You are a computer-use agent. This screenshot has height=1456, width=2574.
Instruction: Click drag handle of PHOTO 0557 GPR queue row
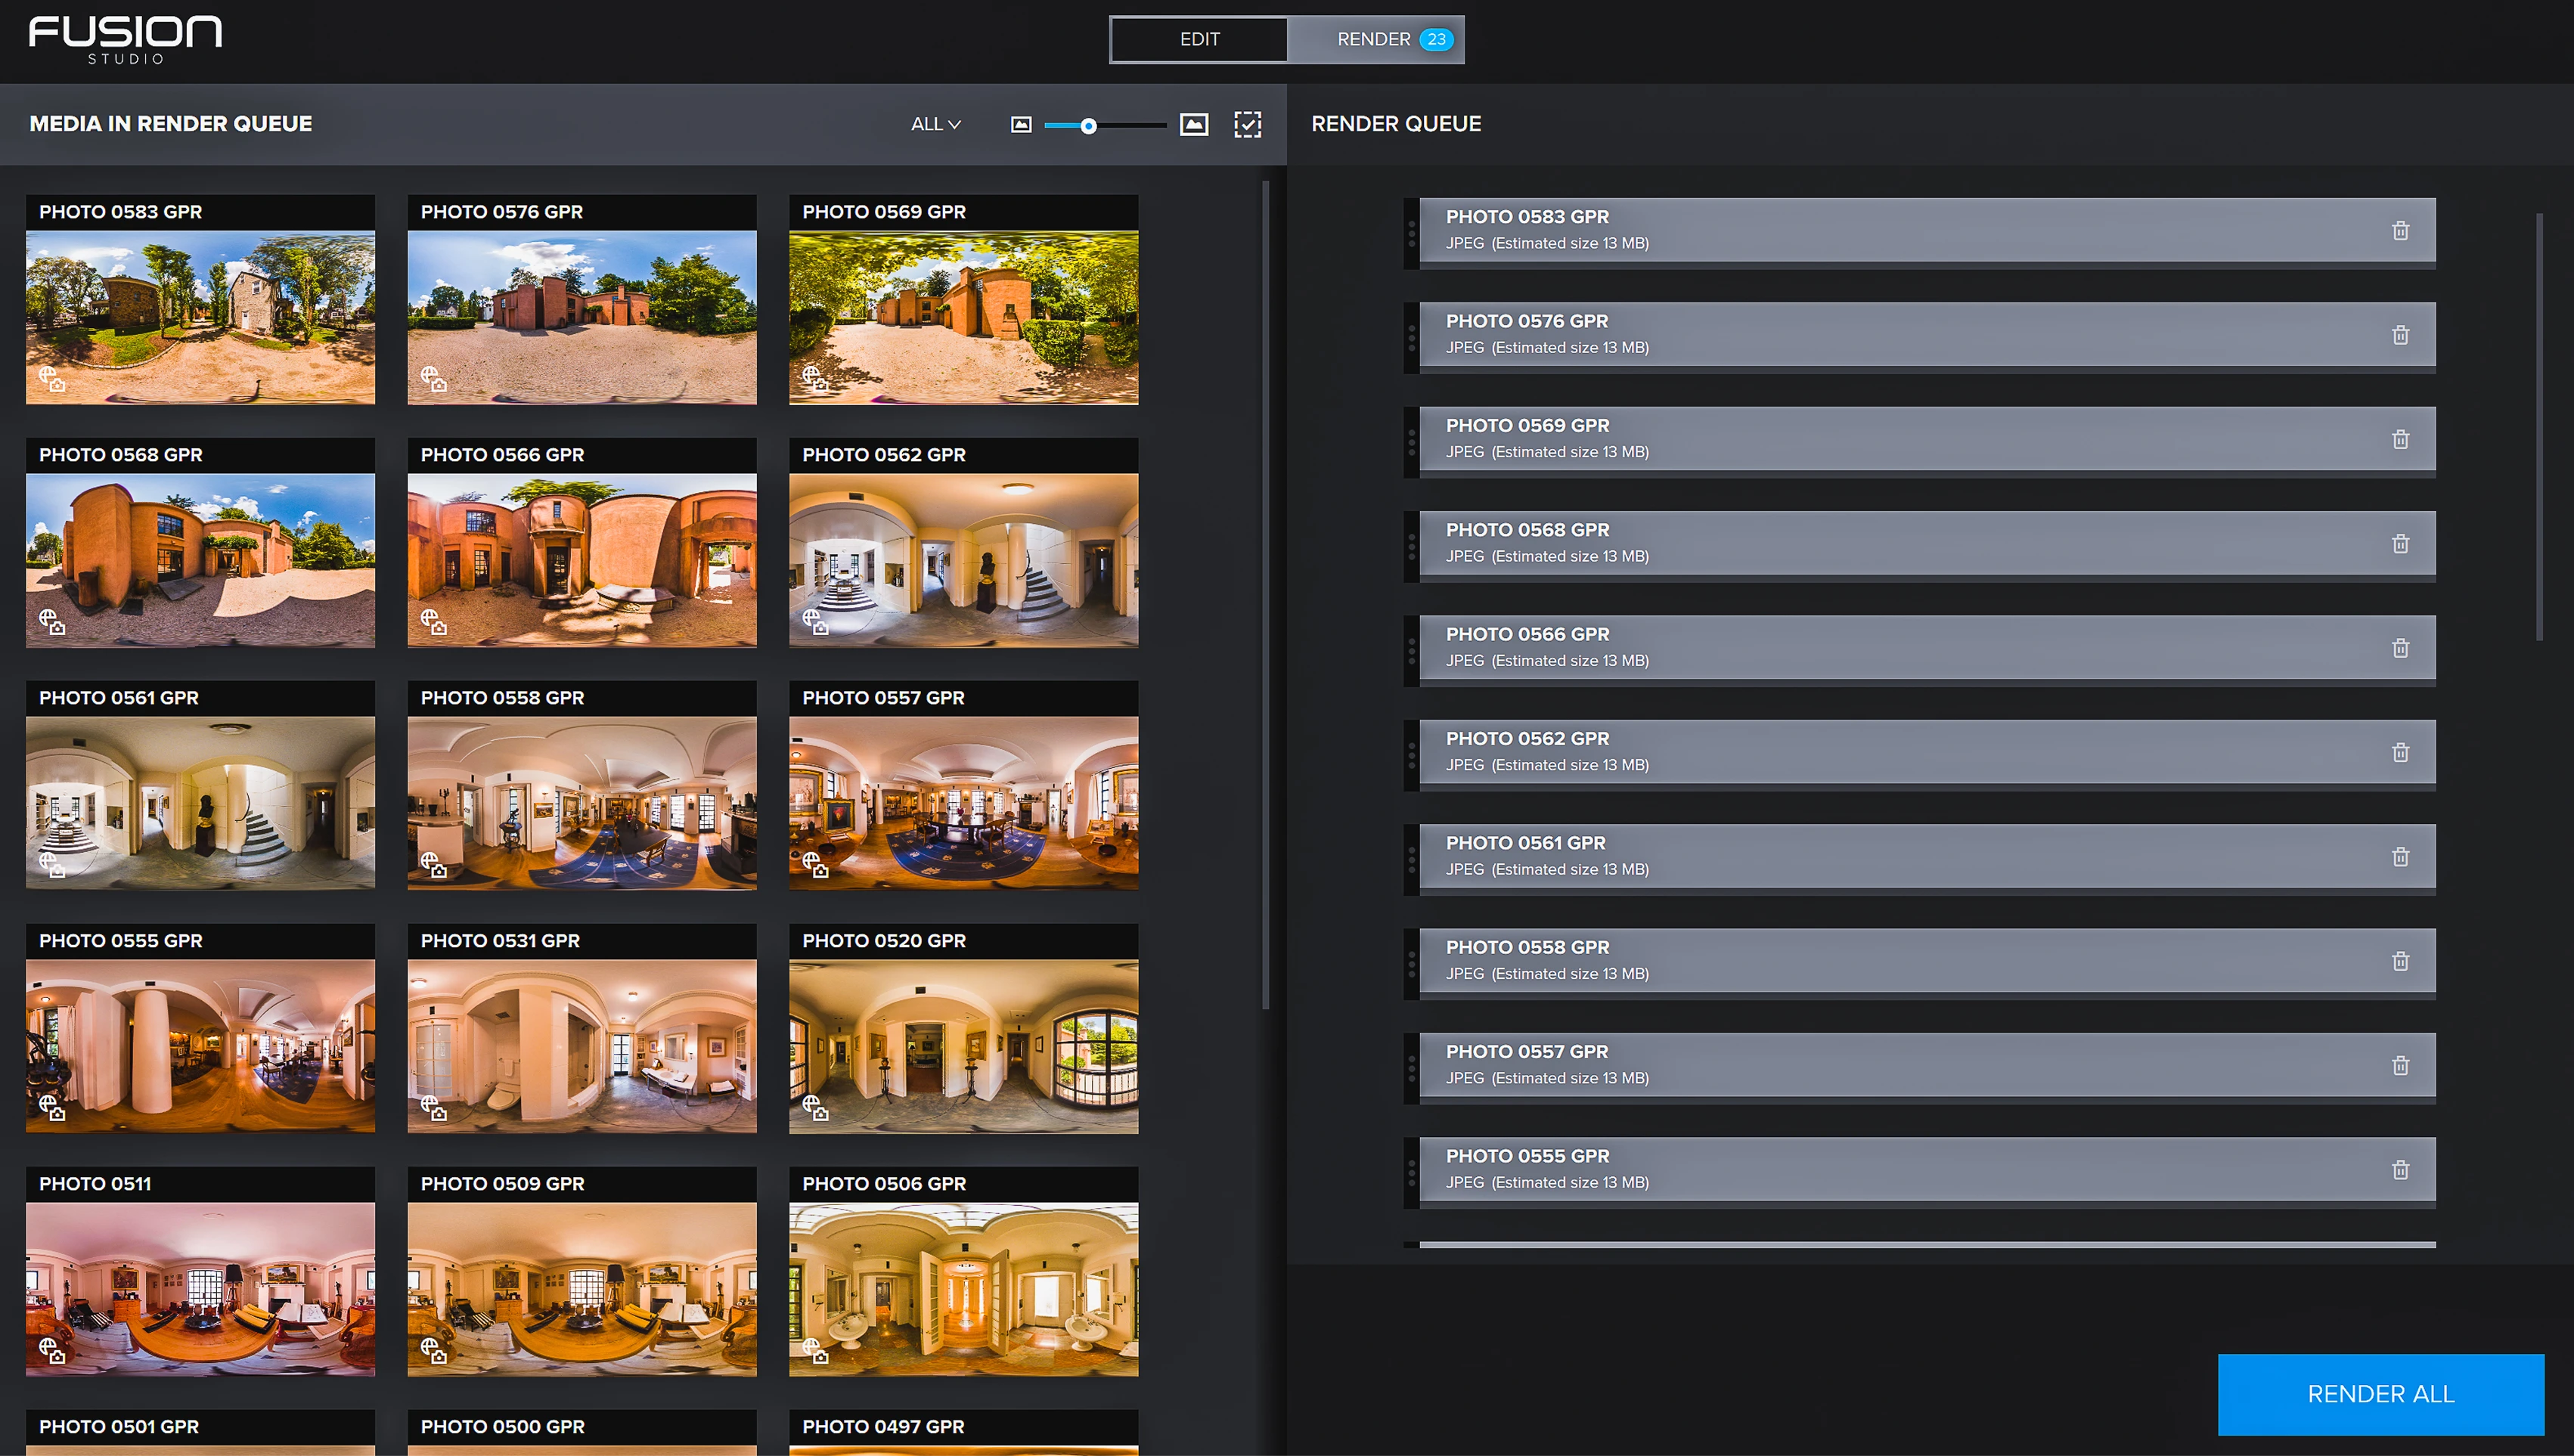coord(1411,1069)
